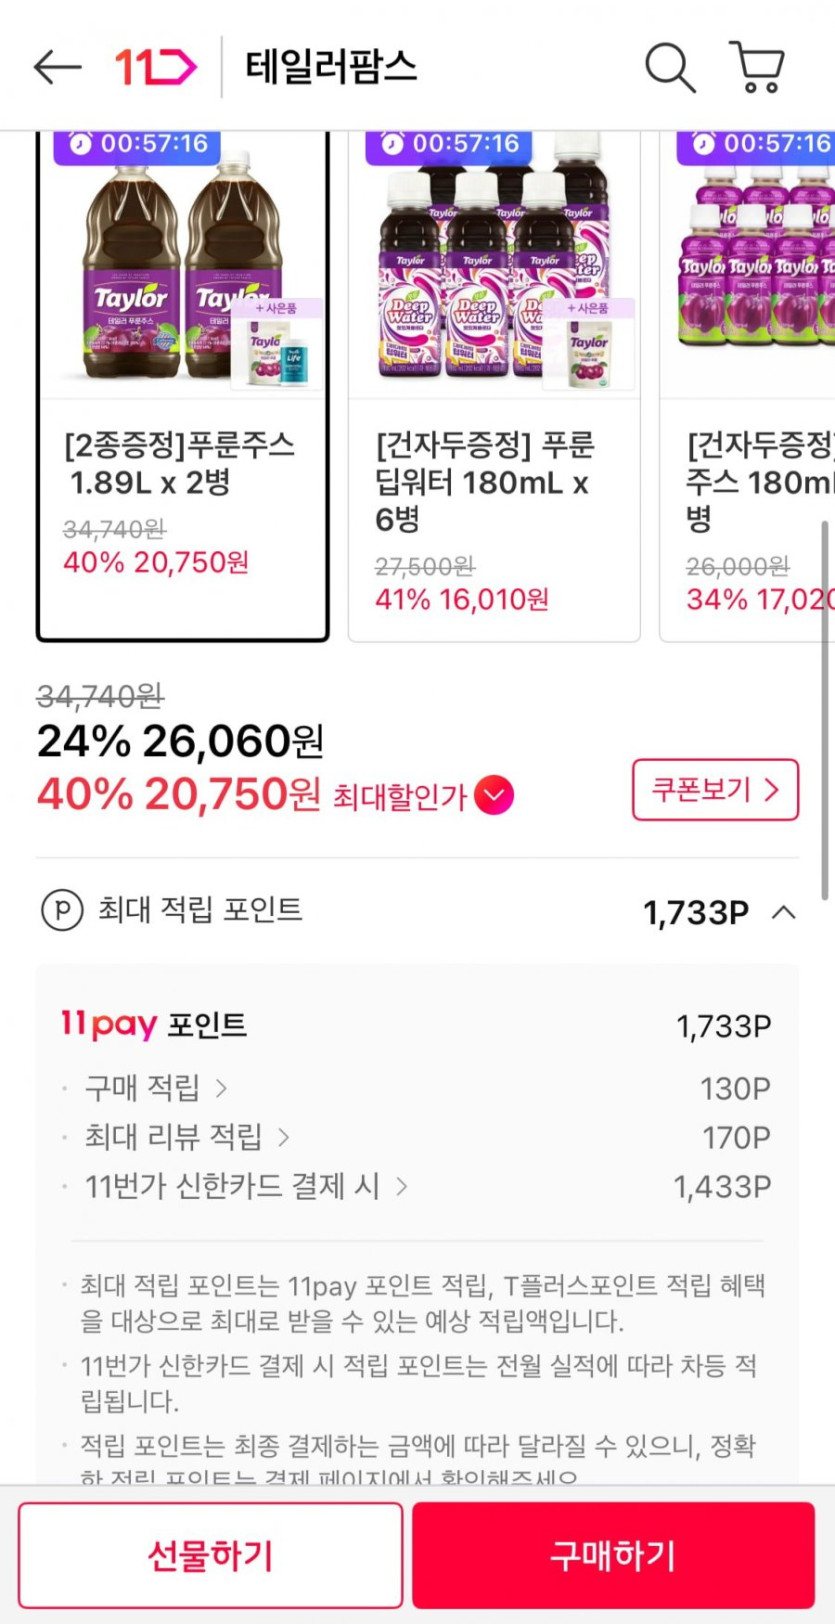This screenshot has width=835, height=1624.
Task: Tap the 11pay logo
Action: 109,1025
